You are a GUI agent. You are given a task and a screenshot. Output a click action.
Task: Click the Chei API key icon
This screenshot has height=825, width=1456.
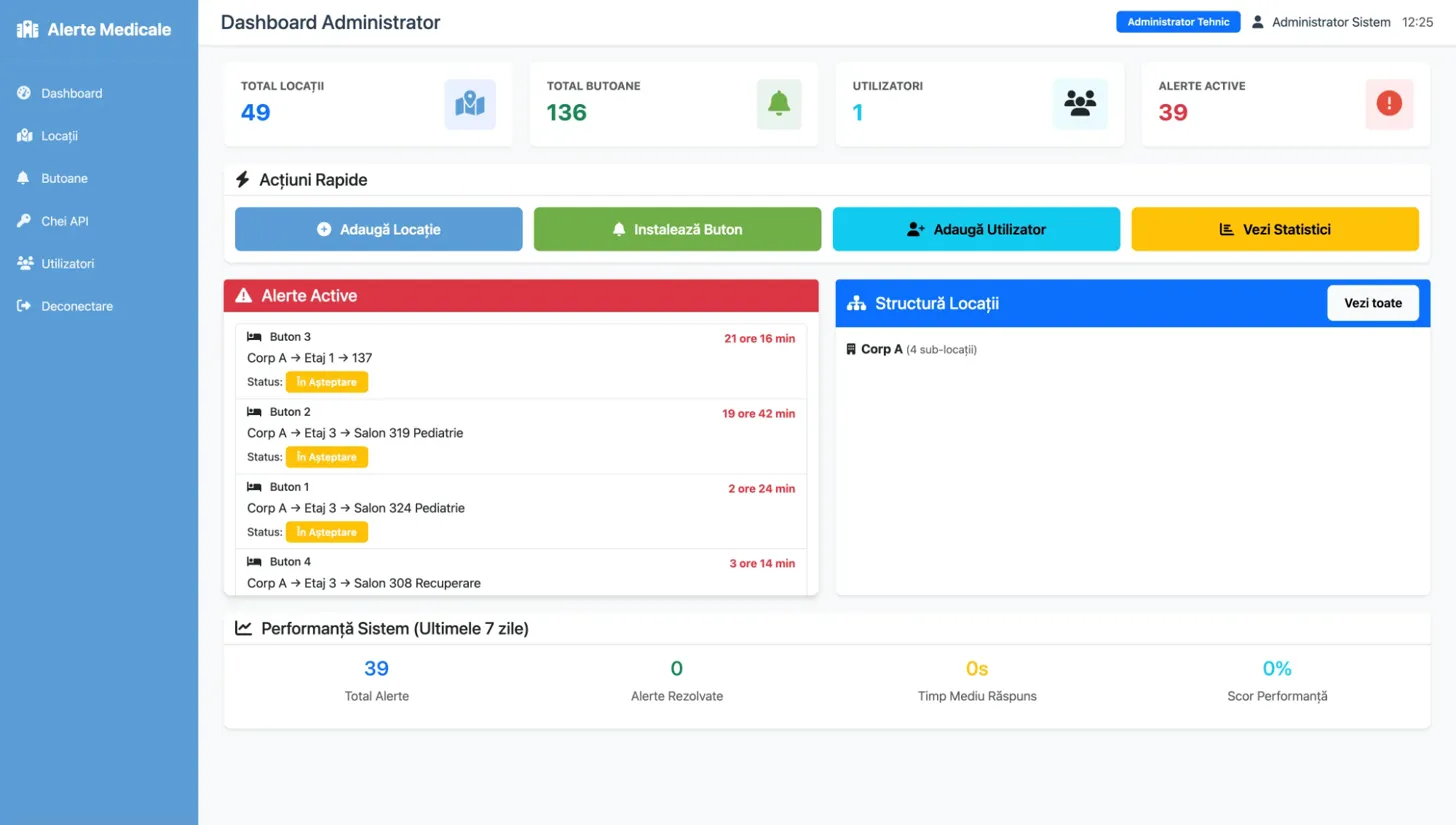(23, 221)
